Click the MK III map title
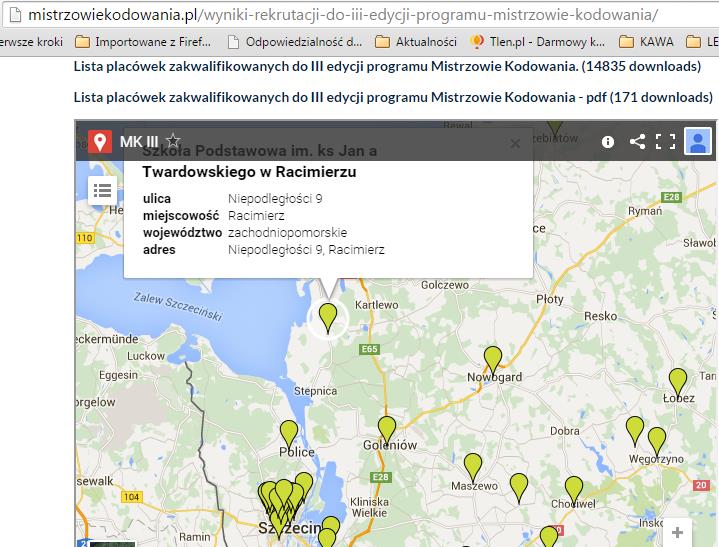Screen dimensions: 719x547 [x=139, y=142]
